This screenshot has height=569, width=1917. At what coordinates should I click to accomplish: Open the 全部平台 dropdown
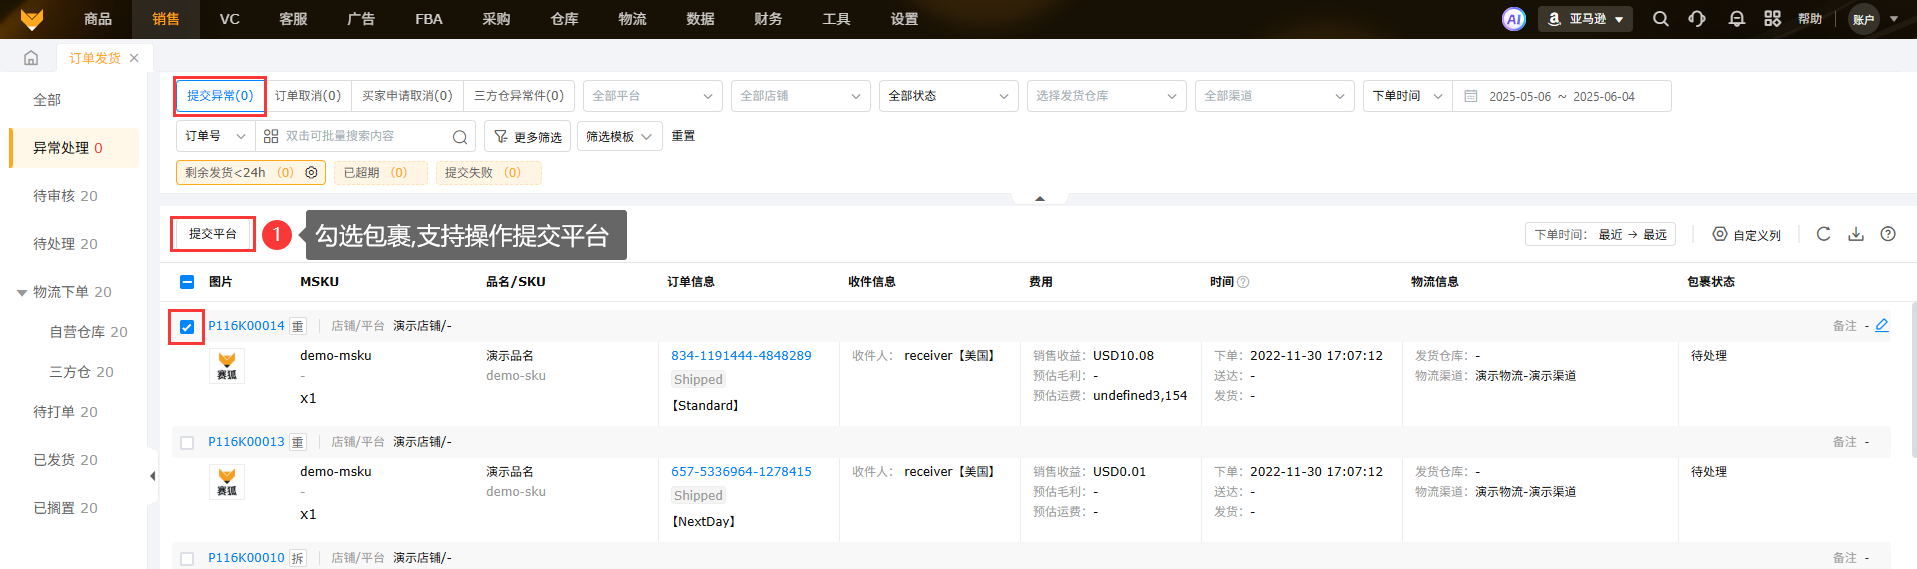point(653,96)
